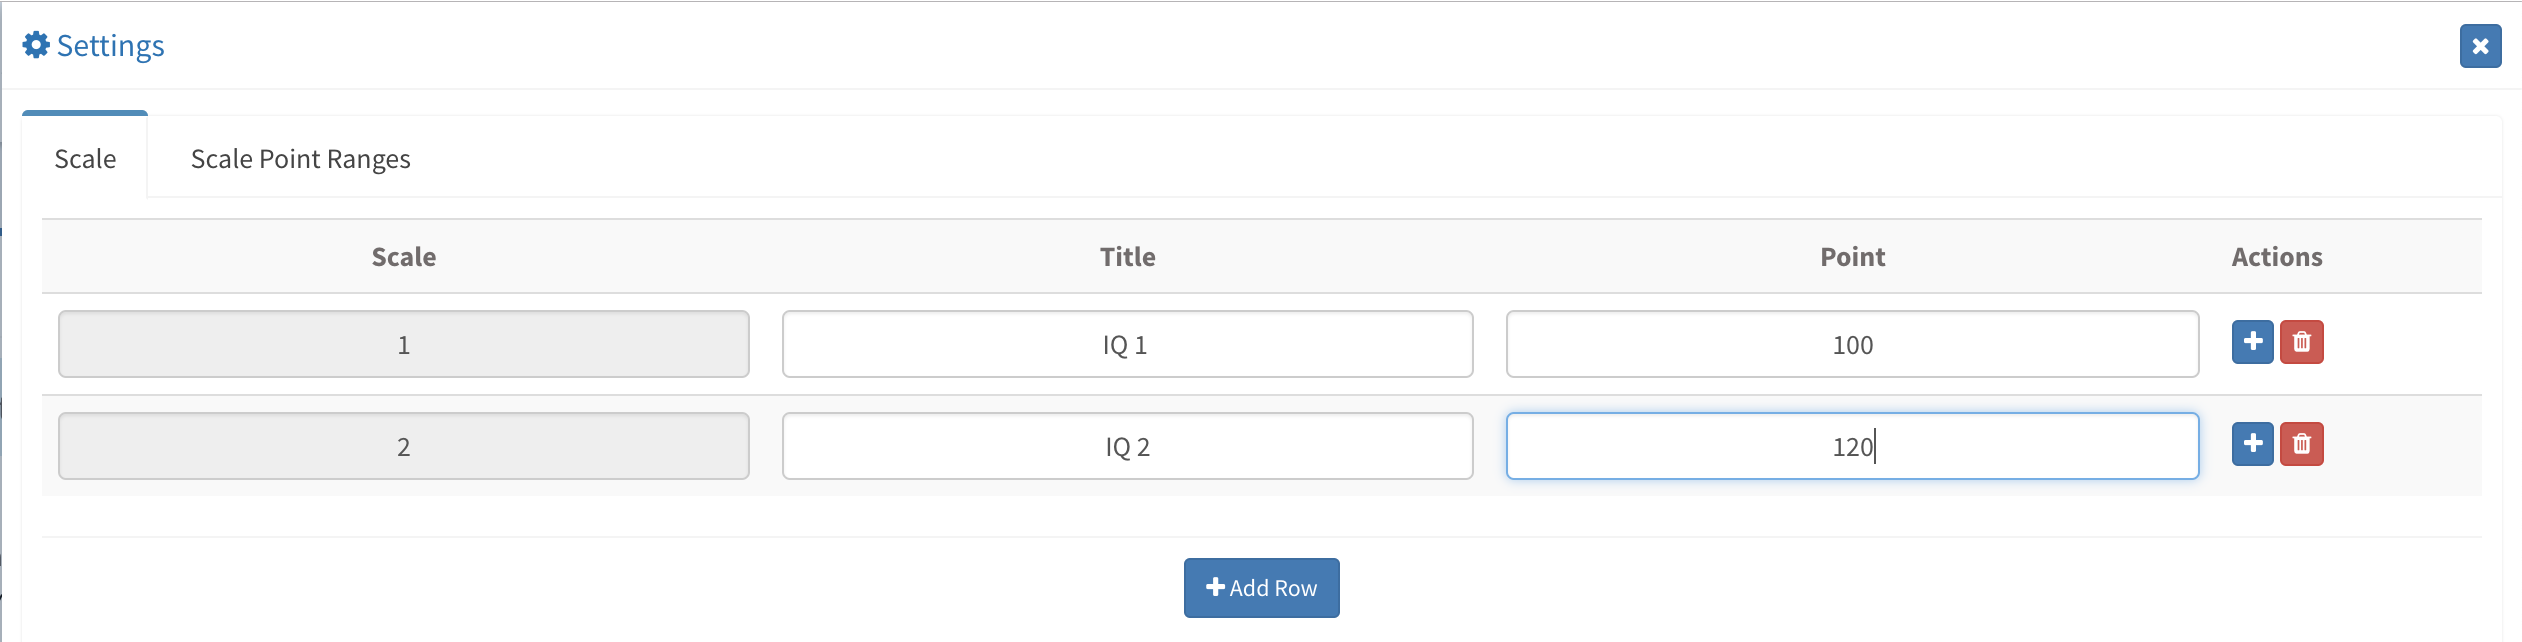Focus the Title field containing IQ 1
The image size is (2522, 642).
pyautogui.click(x=1127, y=344)
